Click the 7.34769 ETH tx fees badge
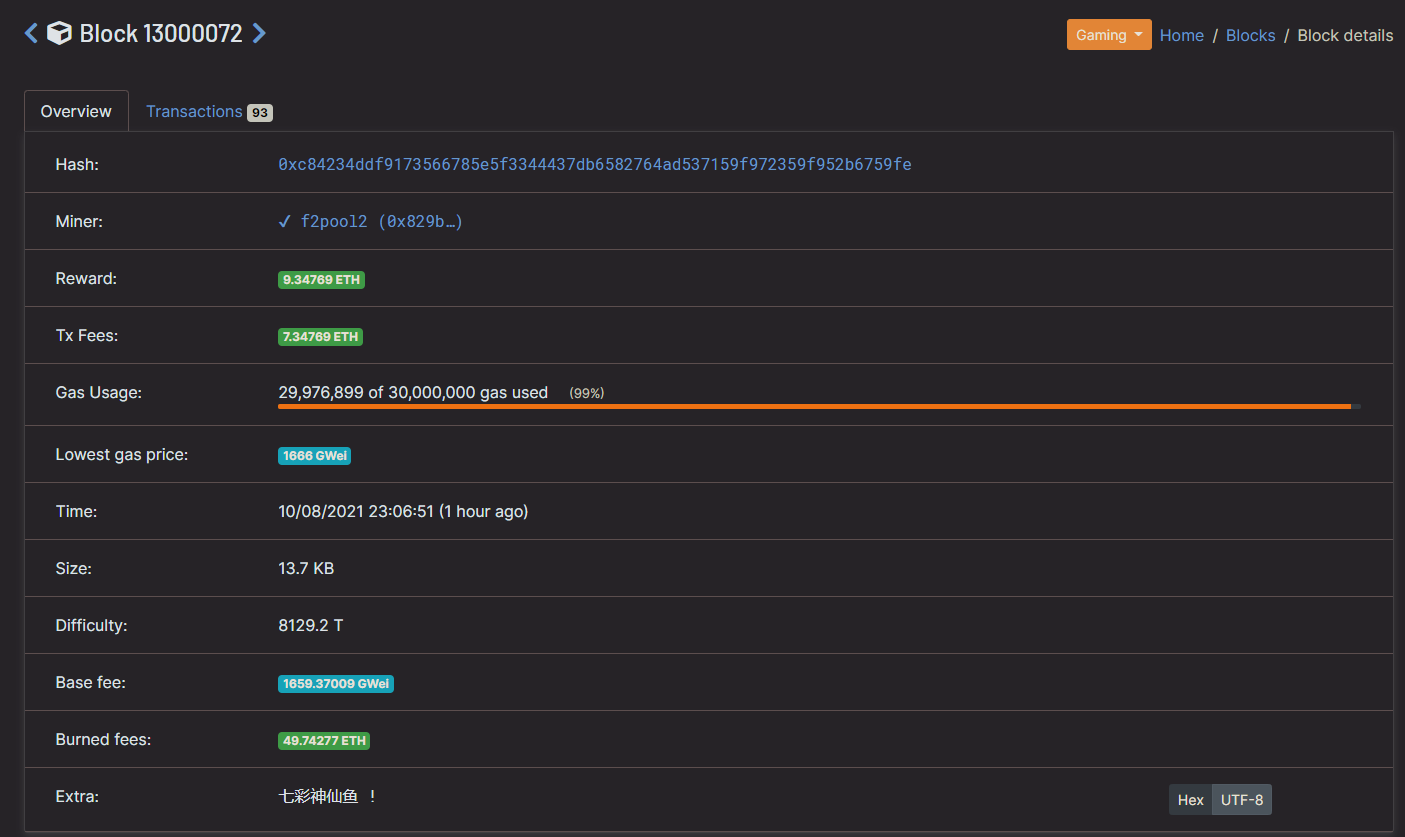Image resolution: width=1405 pixels, height=837 pixels. point(320,337)
